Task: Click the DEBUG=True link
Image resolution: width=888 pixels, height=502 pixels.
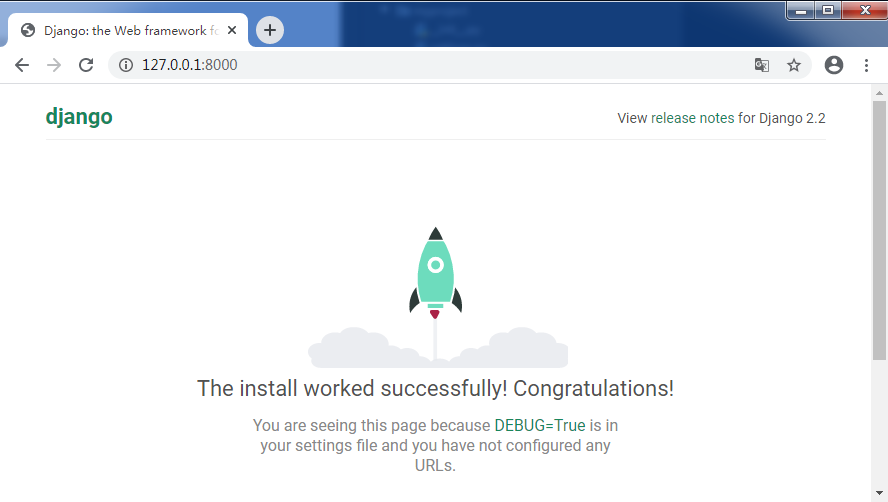Action: (x=540, y=426)
